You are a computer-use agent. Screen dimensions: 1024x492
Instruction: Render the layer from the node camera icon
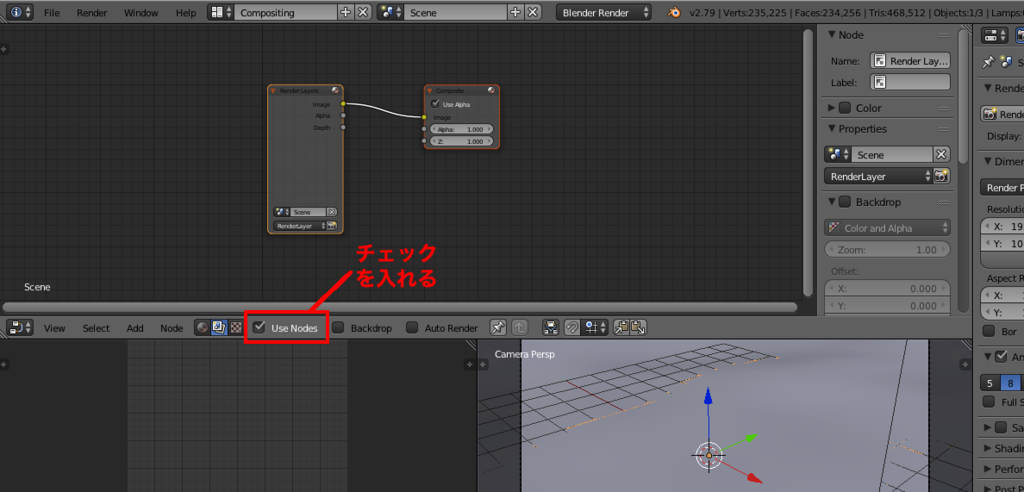click(332, 226)
